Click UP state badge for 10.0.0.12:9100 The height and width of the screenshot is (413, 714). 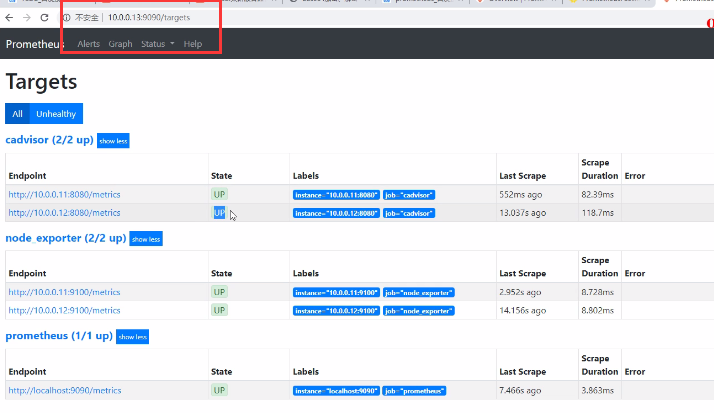click(x=219, y=310)
